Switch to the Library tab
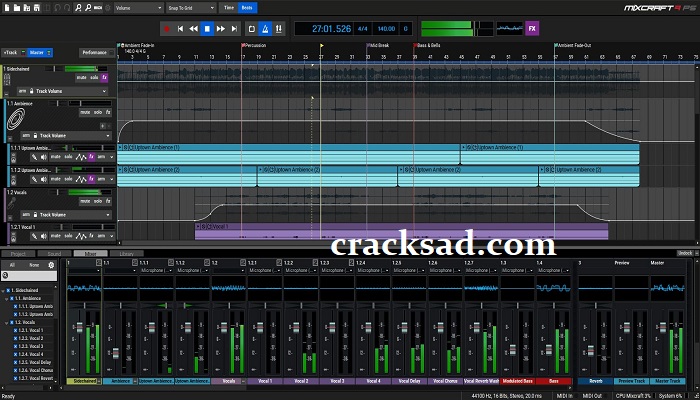Viewport: 700px width, 400px height. pyautogui.click(x=127, y=254)
